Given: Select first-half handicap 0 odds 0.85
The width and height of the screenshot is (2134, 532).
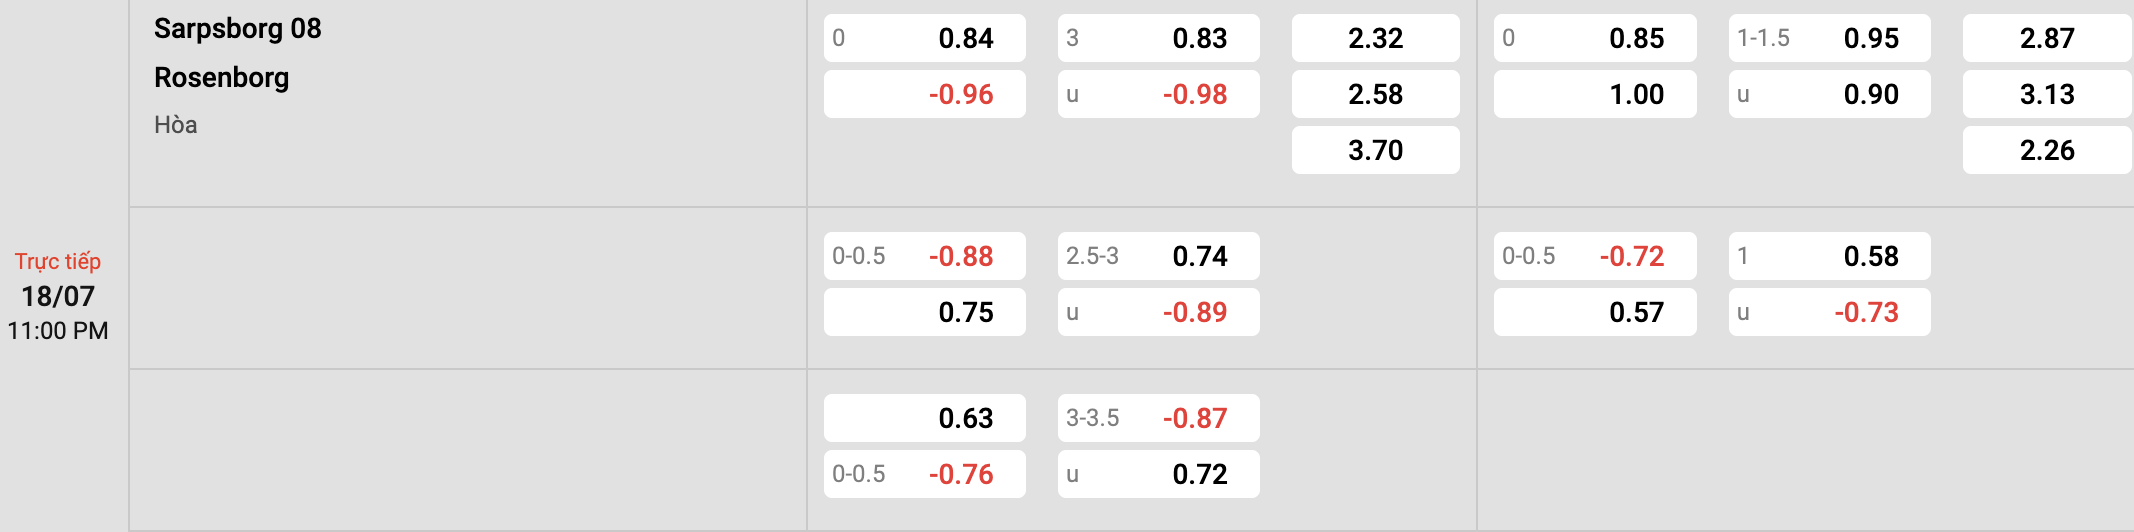Looking at the screenshot, I should point(1595,38).
